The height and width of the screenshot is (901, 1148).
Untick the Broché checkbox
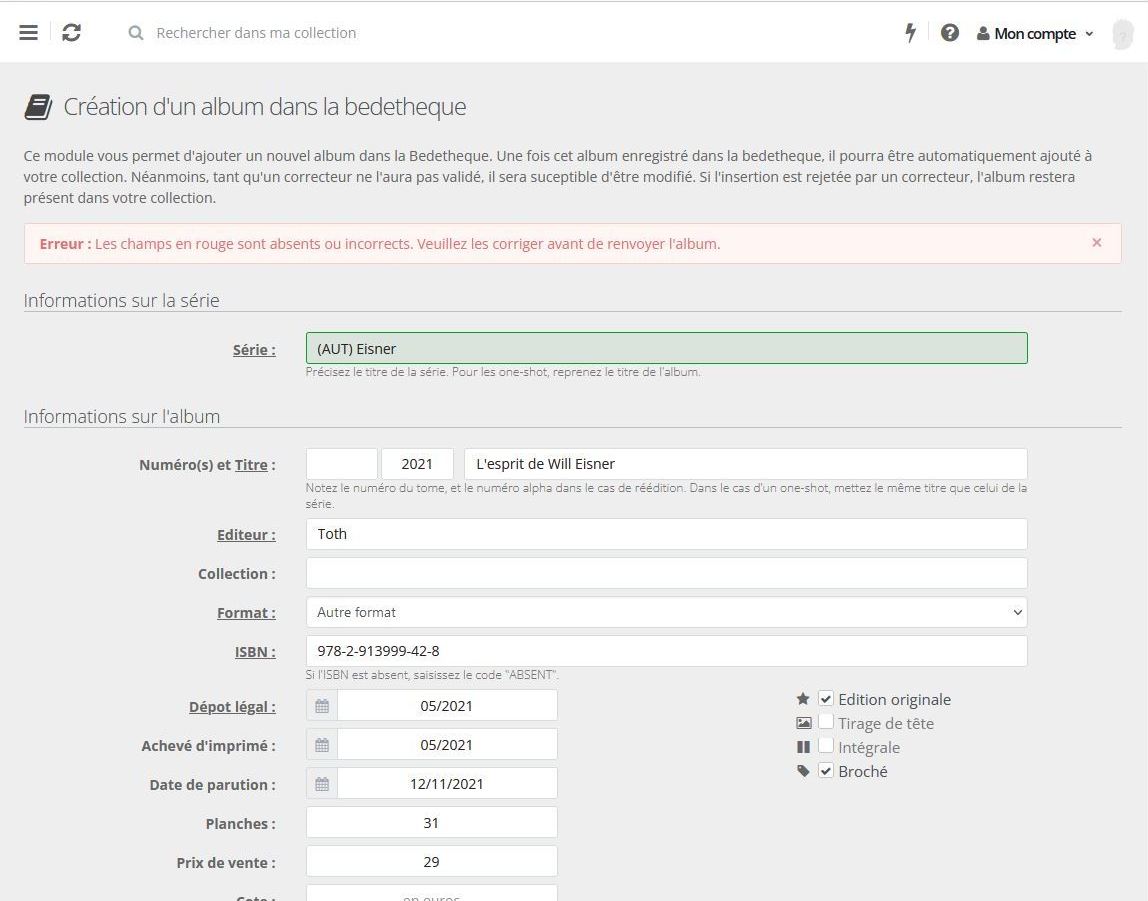click(x=826, y=771)
